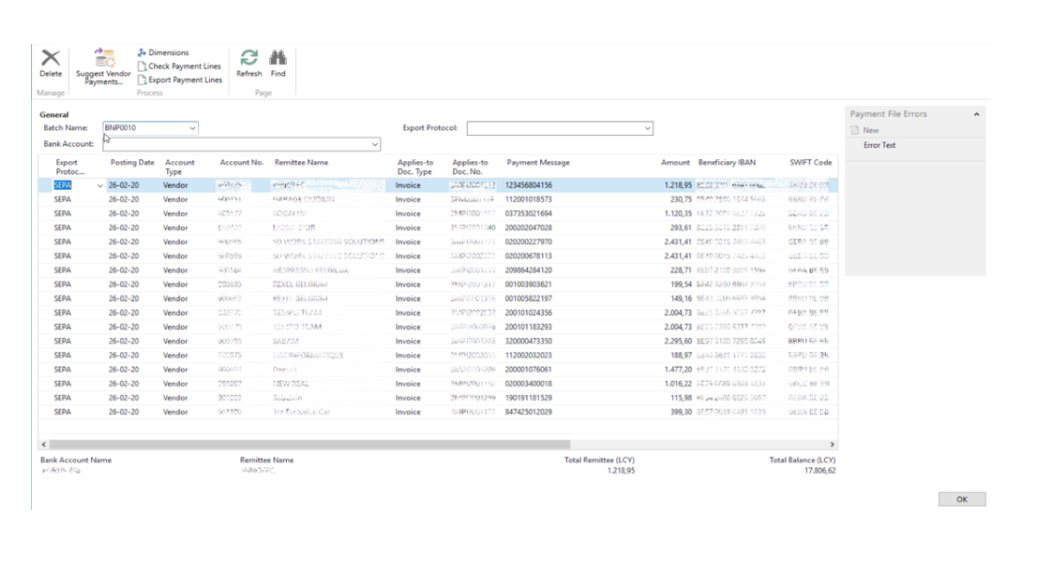Open the Bank Account dropdown
Viewport: 1056px width, 578px height.
click(375, 145)
